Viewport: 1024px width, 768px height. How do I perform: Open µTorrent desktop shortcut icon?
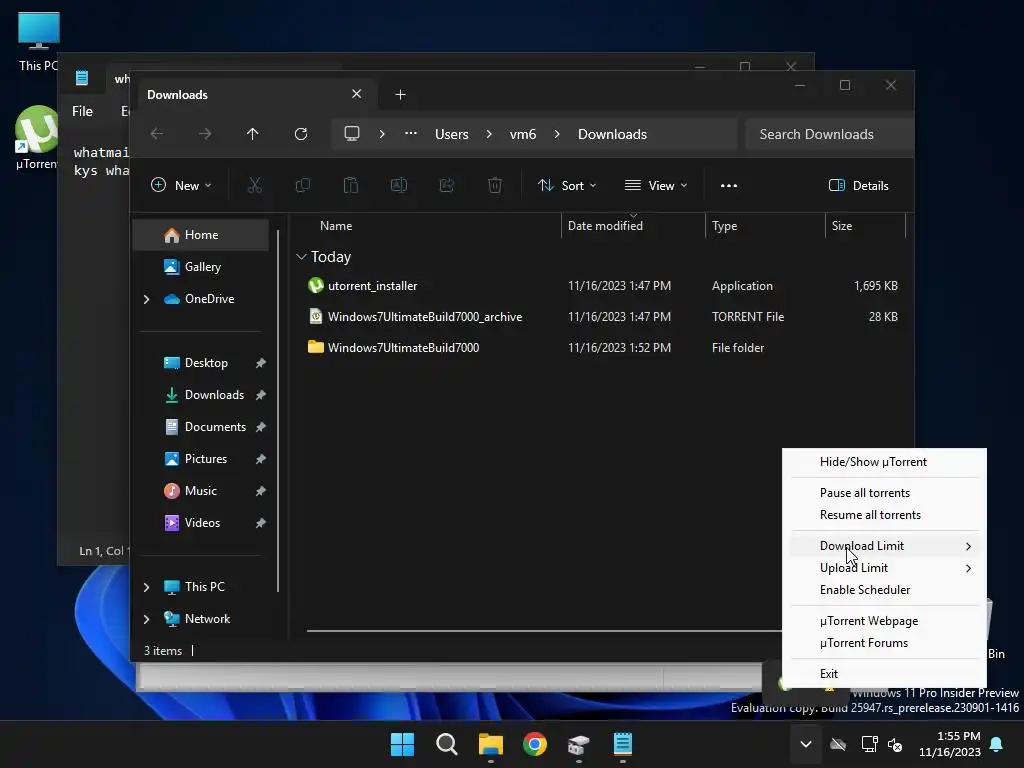click(37, 138)
